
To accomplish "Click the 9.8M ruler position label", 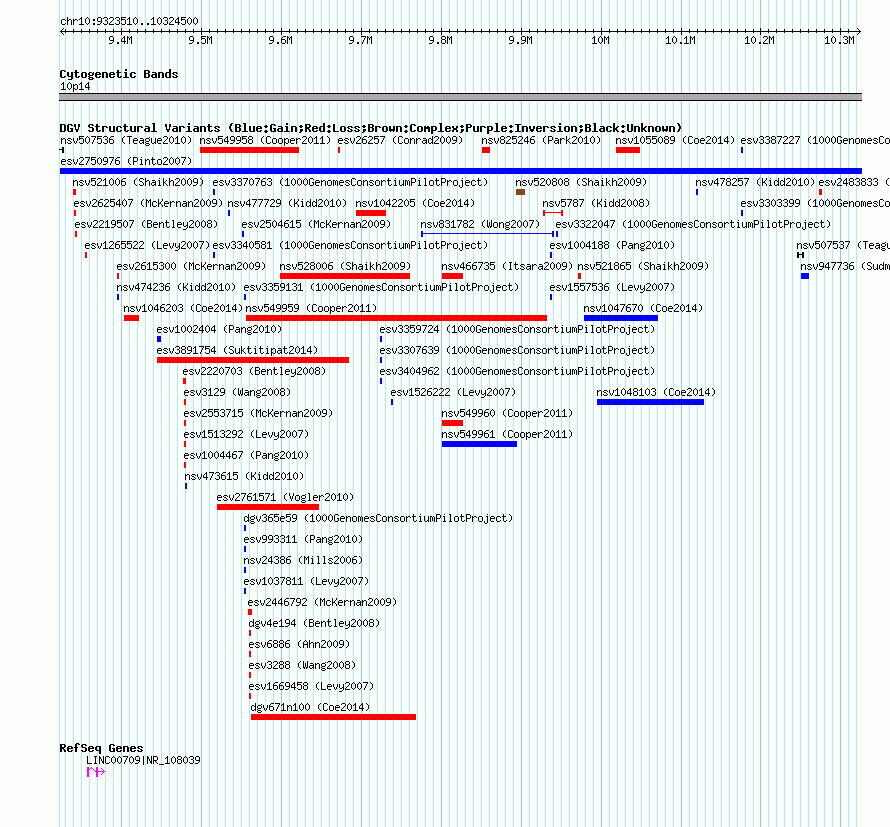I will coord(440,40).
